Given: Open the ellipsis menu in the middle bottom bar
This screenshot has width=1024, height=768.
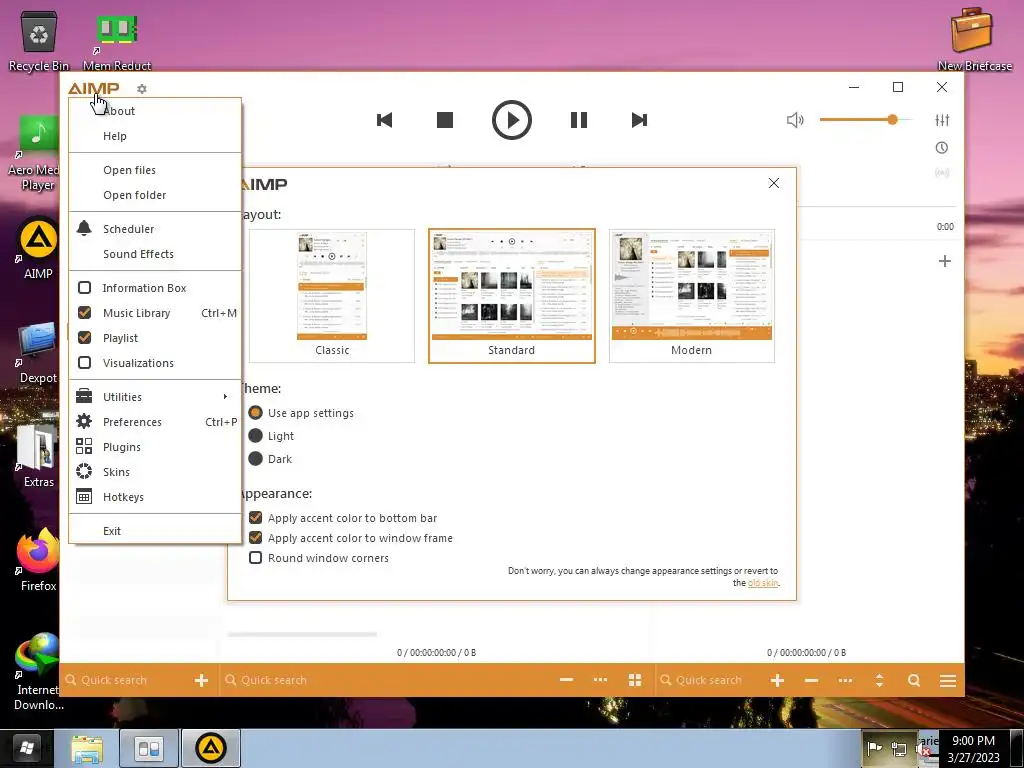Looking at the screenshot, I should [600, 680].
